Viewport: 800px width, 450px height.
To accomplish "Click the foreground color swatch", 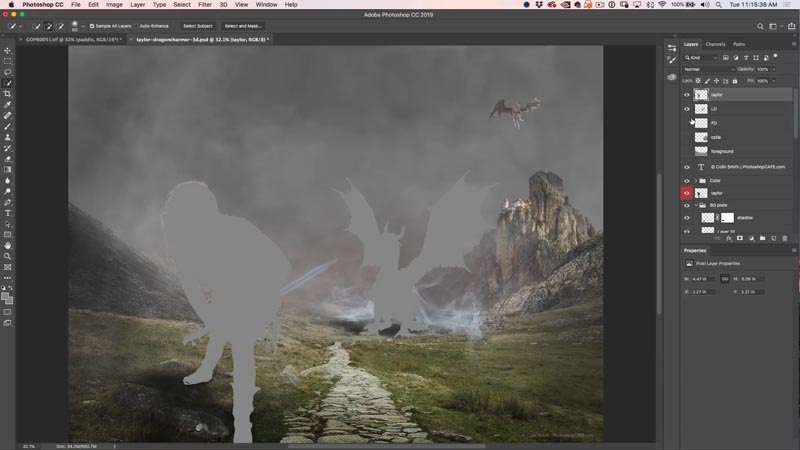I will pos(5,296).
